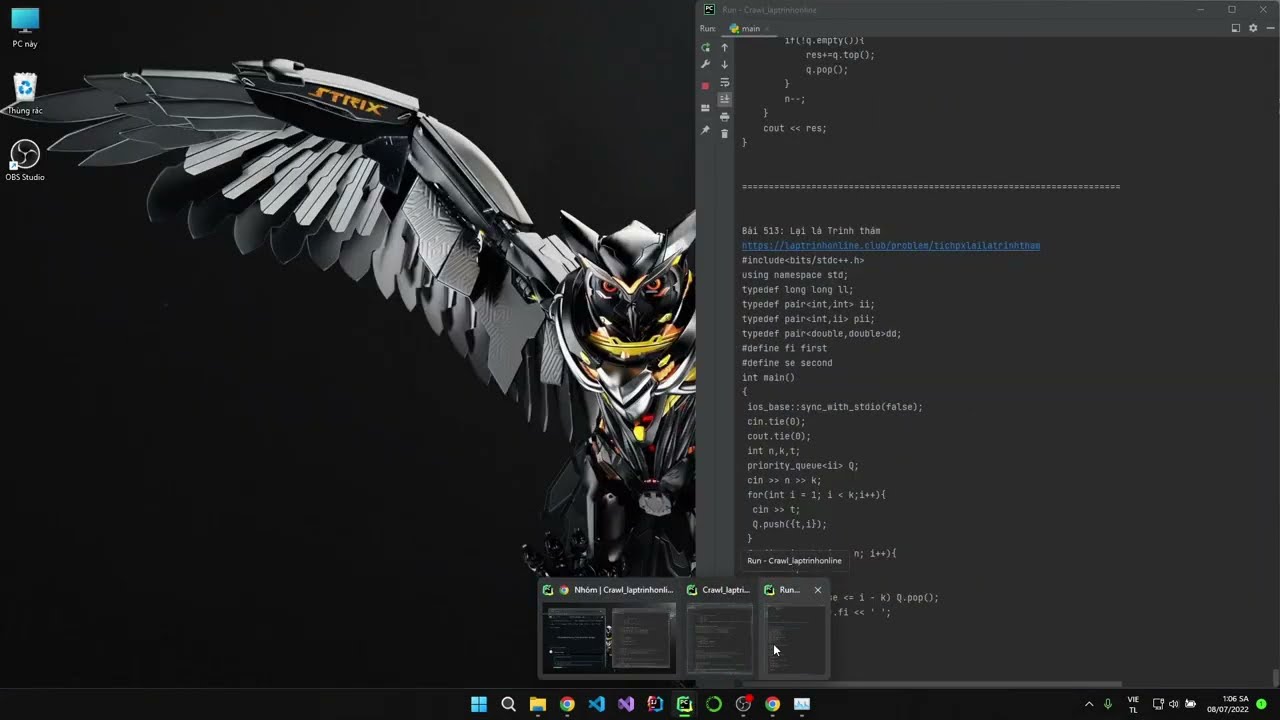Screen dimensions: 1280x720
Task: Open battery status tray icon
Action: click(x=1190, y=704)
